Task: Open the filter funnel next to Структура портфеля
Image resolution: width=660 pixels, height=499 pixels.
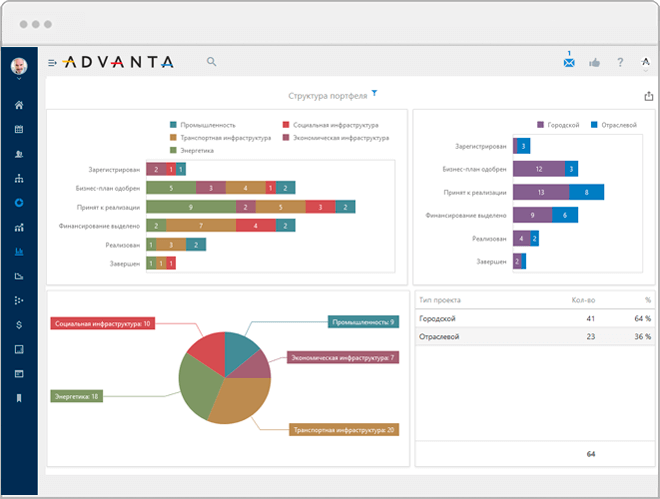Action: [x=374, y=93]
